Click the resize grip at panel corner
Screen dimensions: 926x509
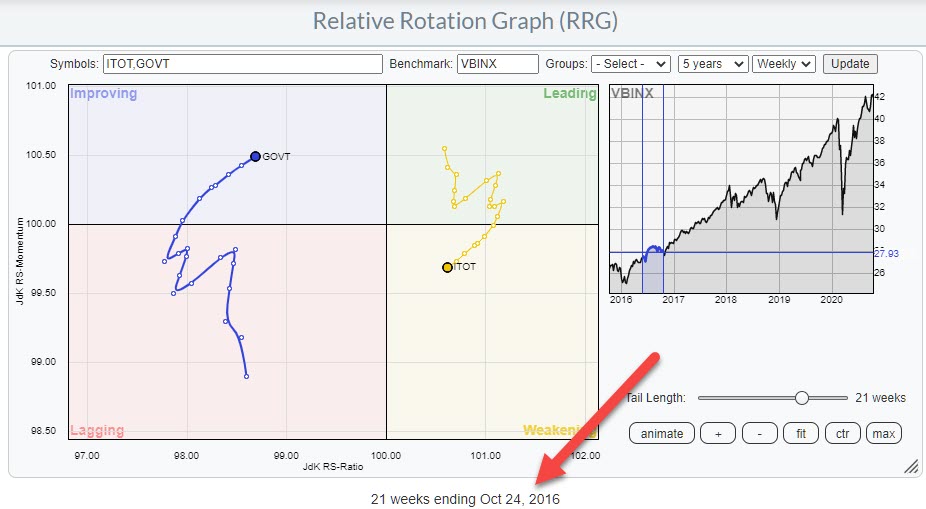point(910,466)
